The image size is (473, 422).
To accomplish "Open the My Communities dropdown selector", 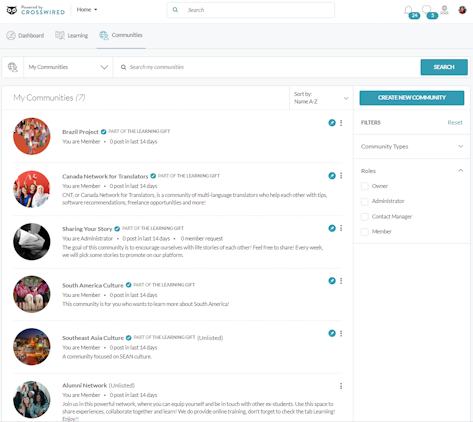I will coord(68,67).
